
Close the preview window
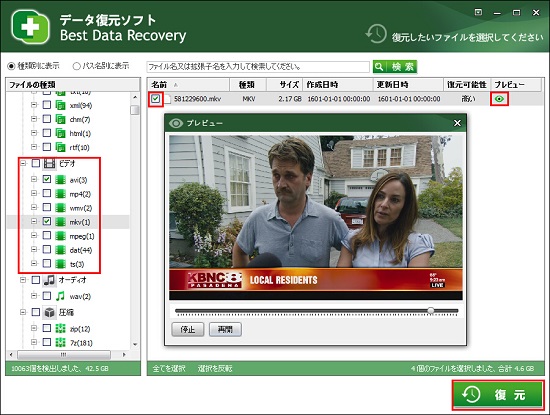457,123
